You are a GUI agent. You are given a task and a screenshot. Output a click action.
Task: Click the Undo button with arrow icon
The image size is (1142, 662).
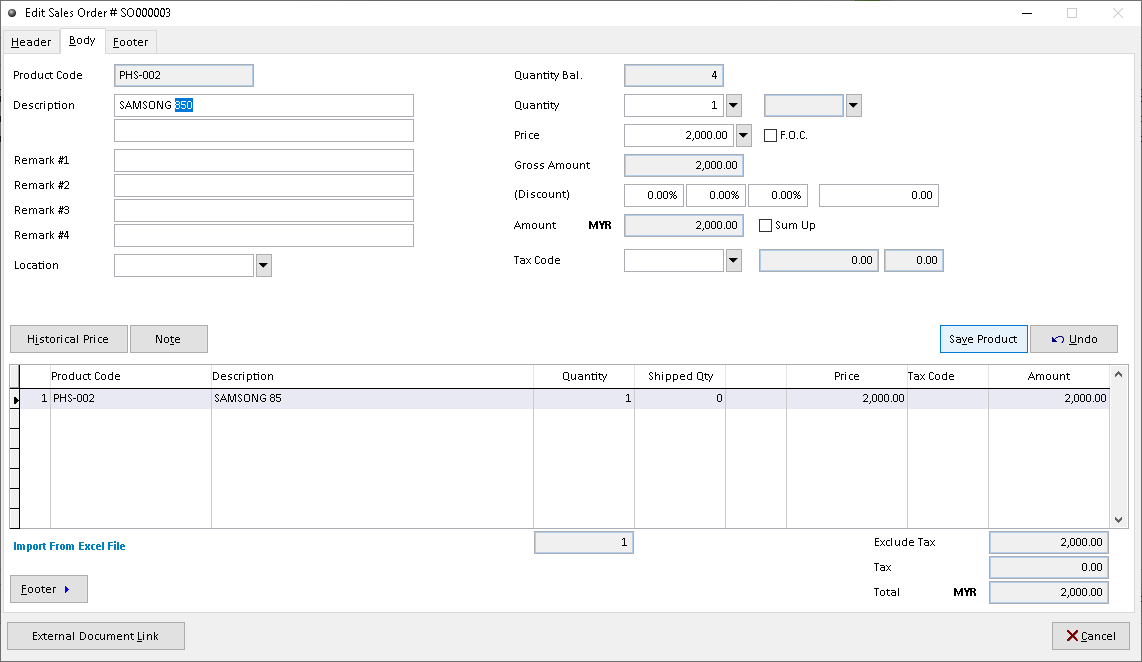[x=1073, y=339]
